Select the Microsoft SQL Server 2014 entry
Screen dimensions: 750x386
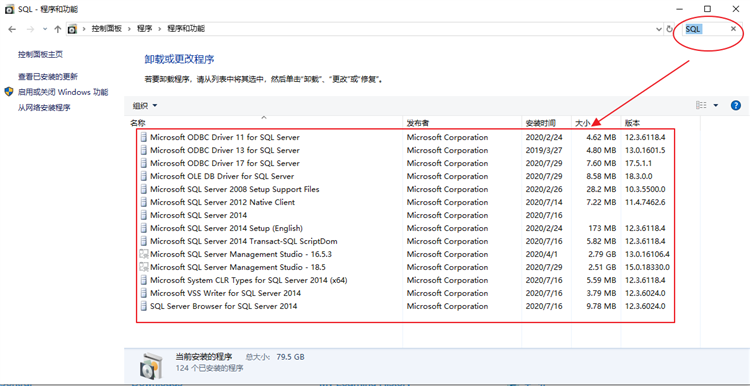point(199,215)
